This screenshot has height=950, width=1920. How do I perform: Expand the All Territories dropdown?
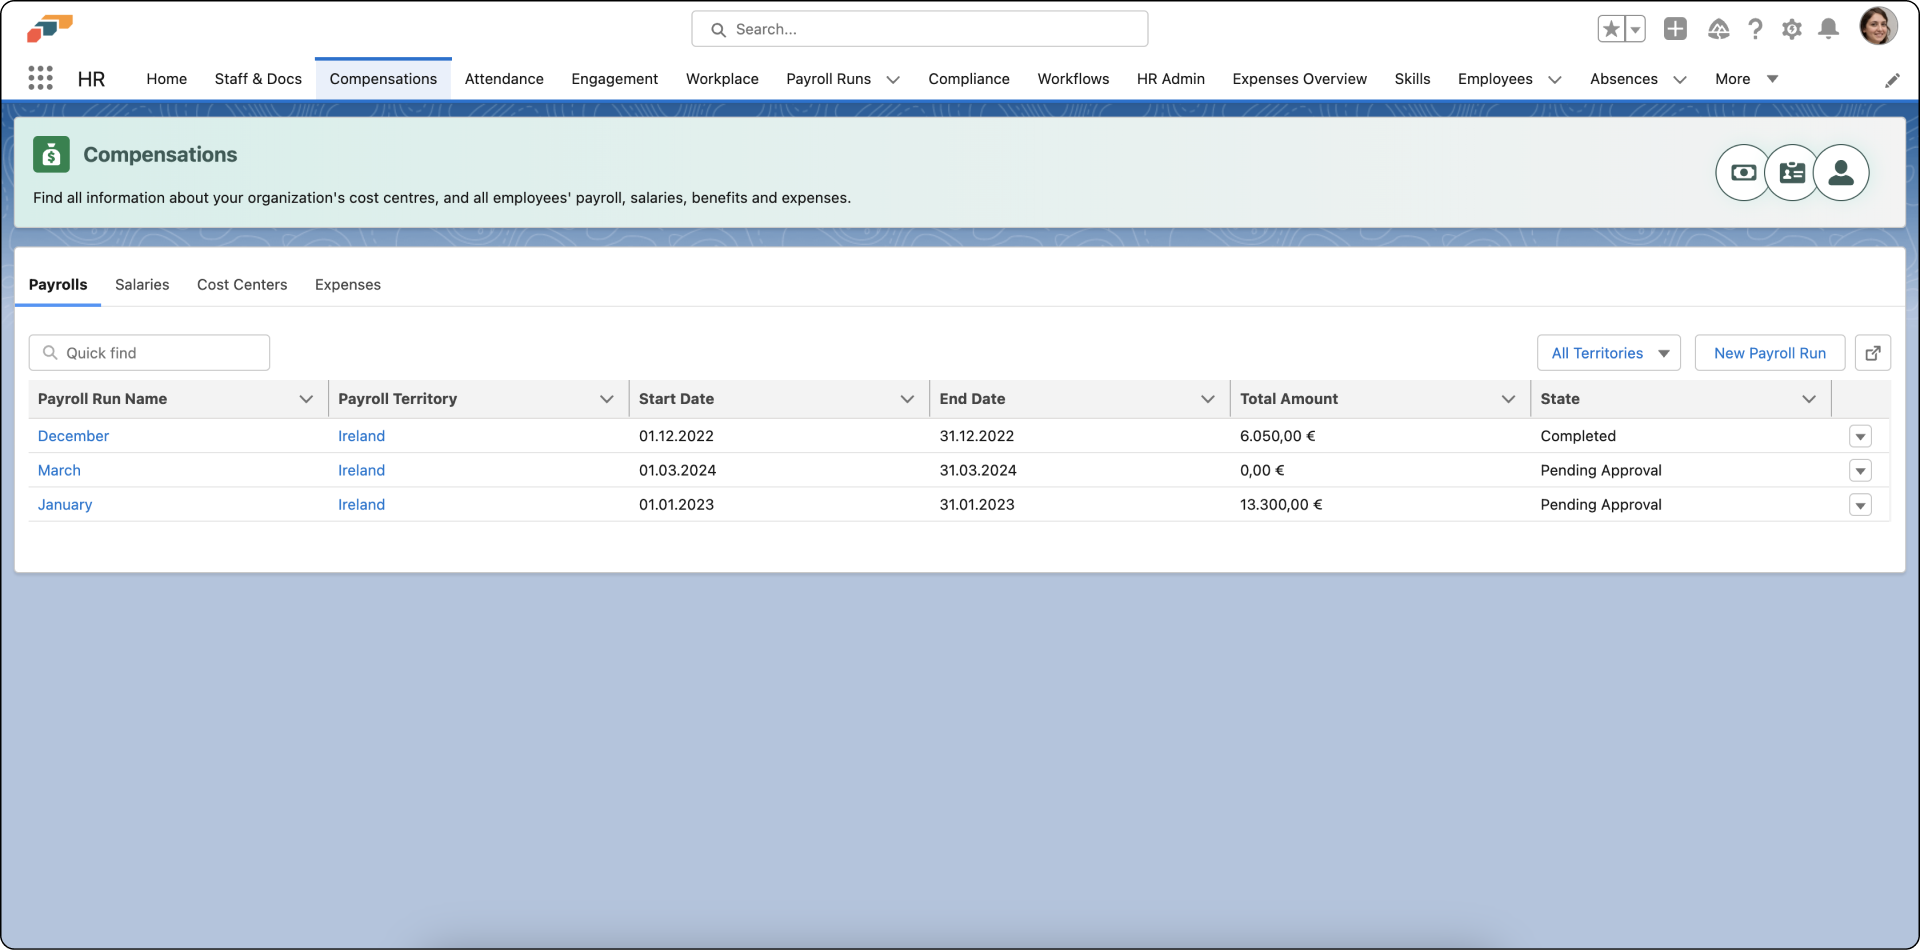click(x=1609, y=353)
